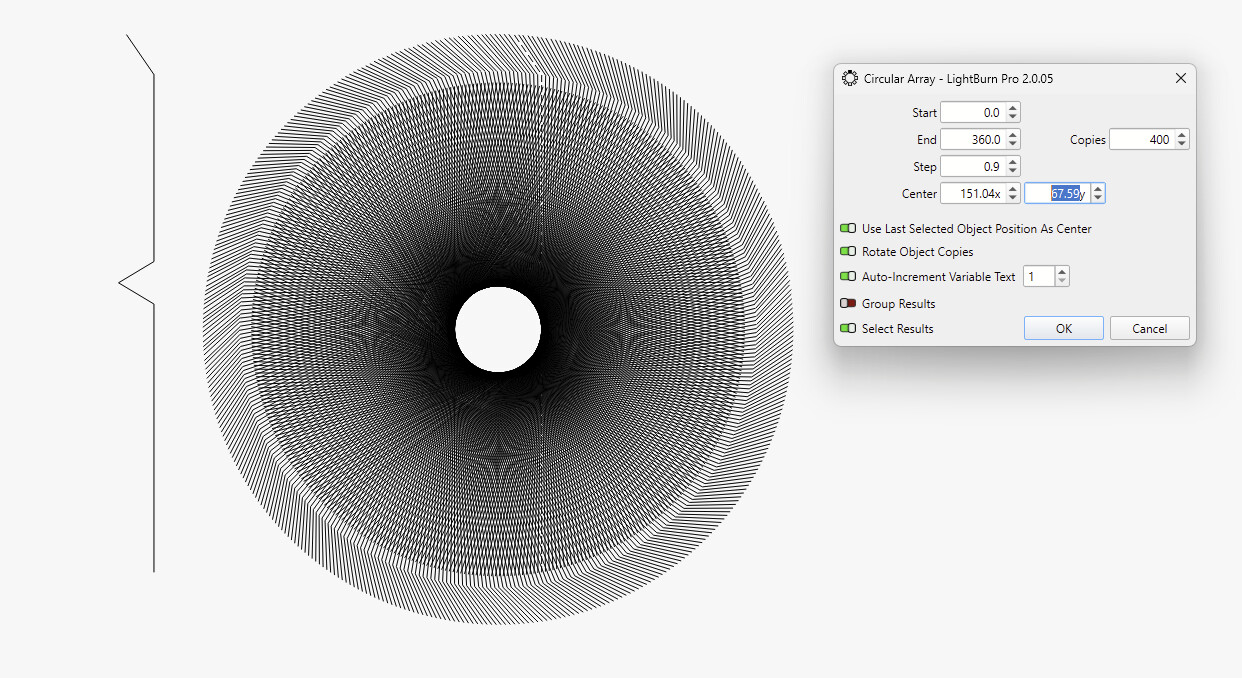
Task: Turn off Auto-Increment Variable Text
Action: pos(848,277)
